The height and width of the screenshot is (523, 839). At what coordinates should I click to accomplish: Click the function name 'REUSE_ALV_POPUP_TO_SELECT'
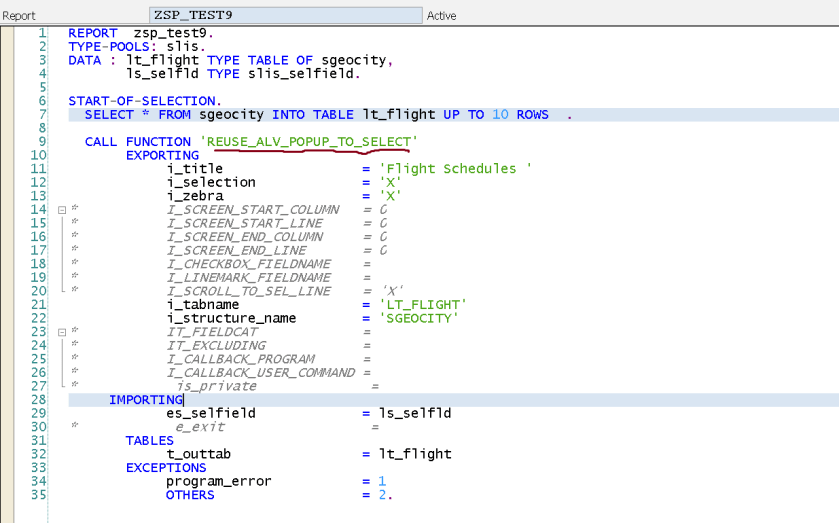[310, 142]
